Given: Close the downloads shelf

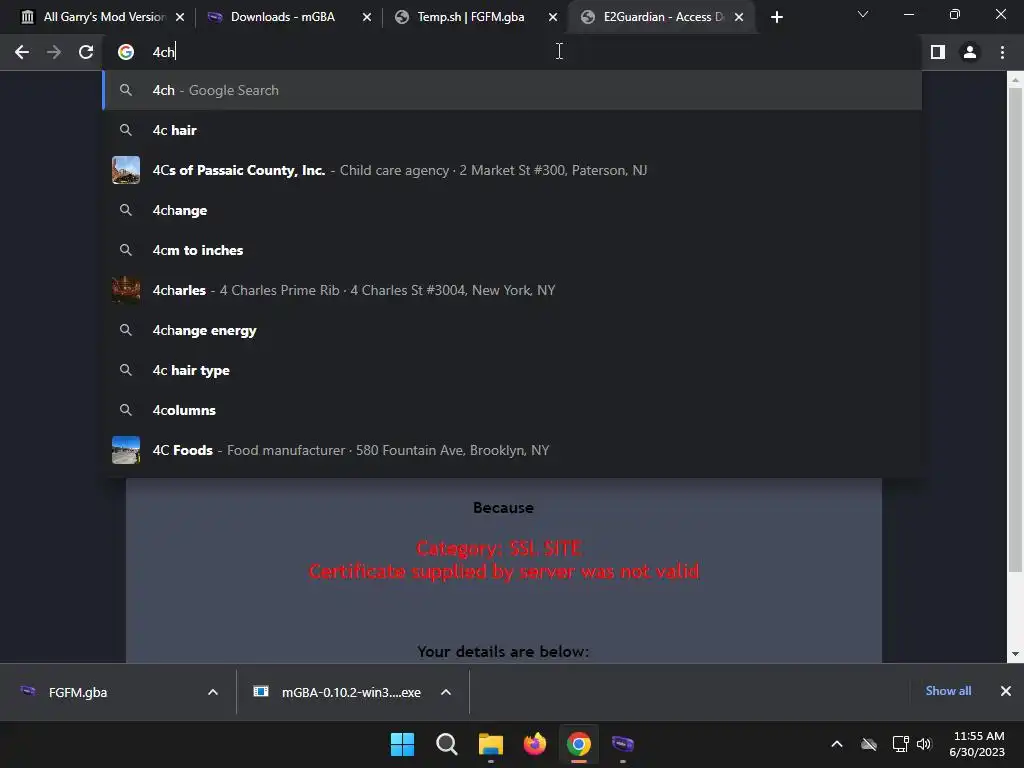Looking at the screenshot, I should pos(1006,691).
